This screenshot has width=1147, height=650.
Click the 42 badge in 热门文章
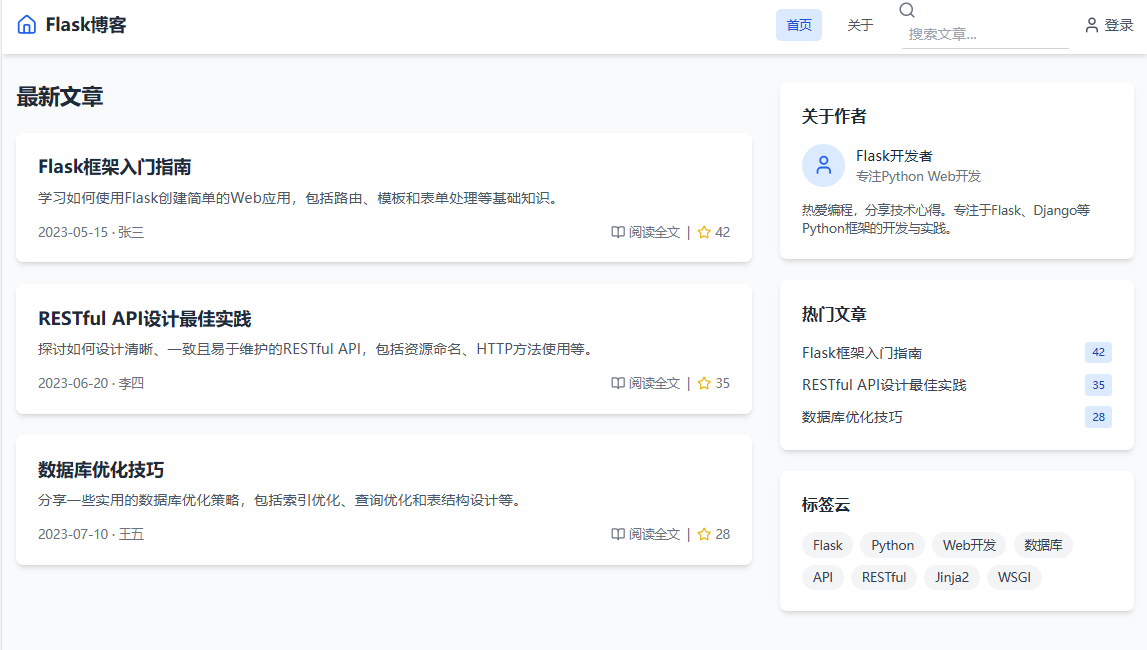tap(1098, 352)
